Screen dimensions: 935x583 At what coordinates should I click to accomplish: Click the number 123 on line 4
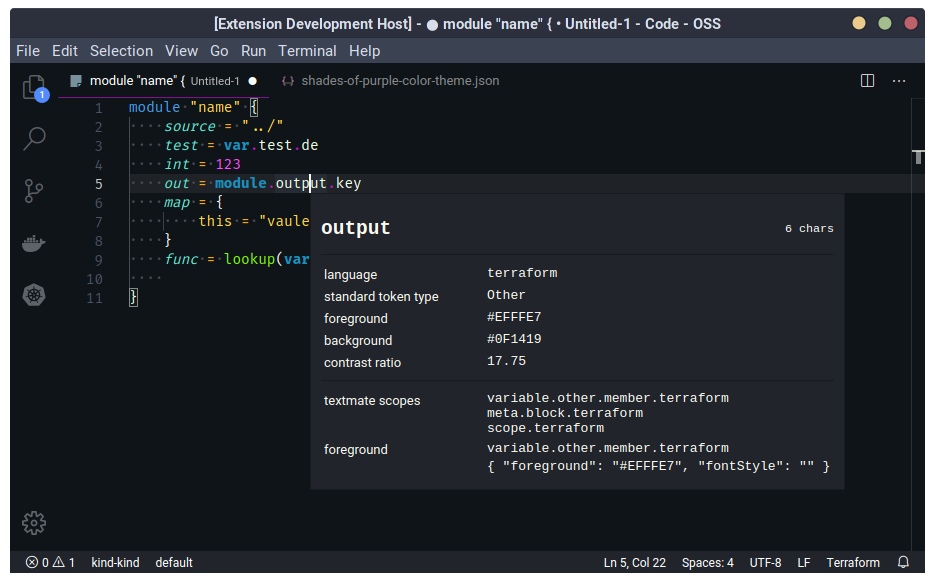click(x=228, y=164)
